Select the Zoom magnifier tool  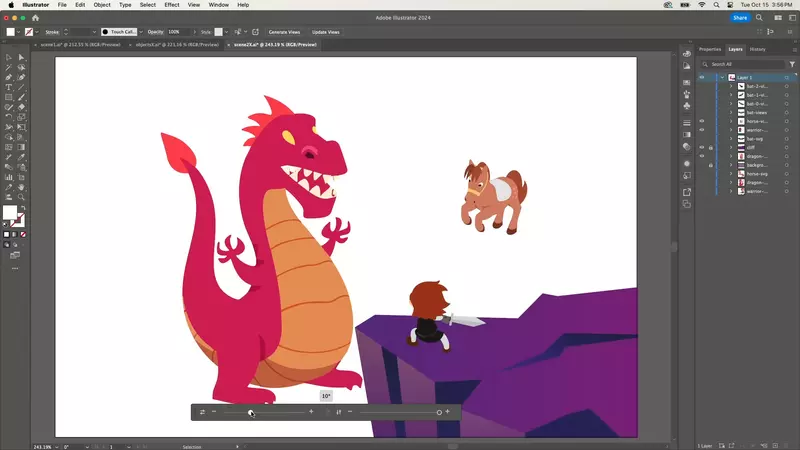(22, 197)
